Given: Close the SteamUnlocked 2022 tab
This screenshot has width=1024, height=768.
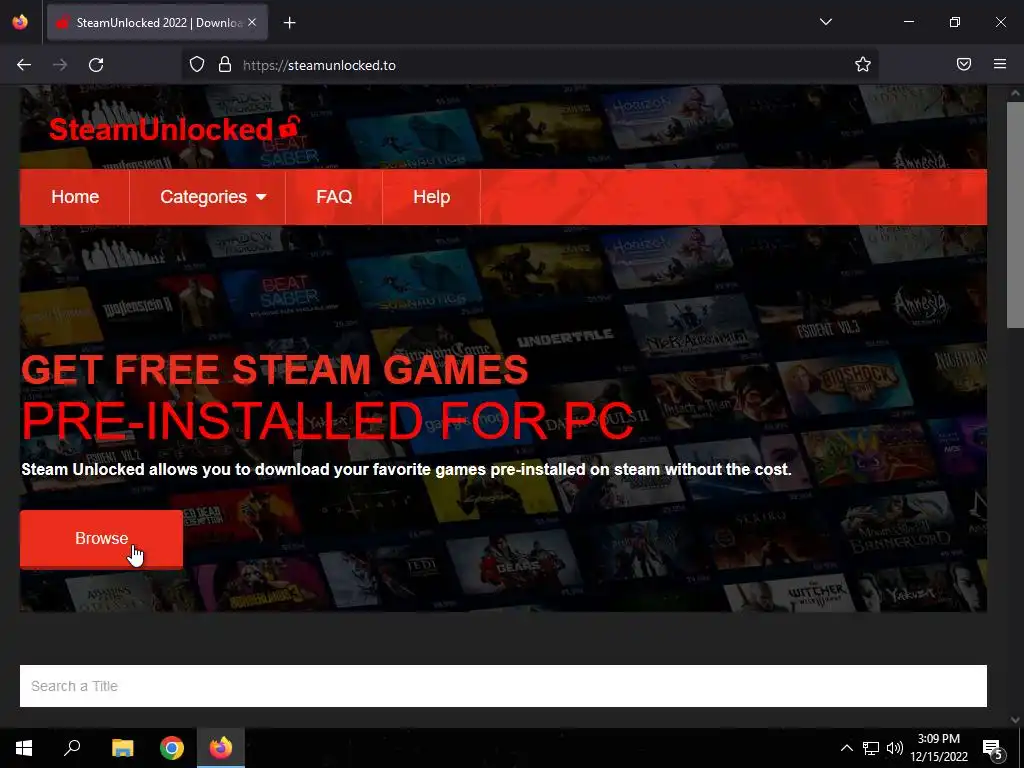Looking at the screenshot, I should pyautogui.click(x=252, y=23).
